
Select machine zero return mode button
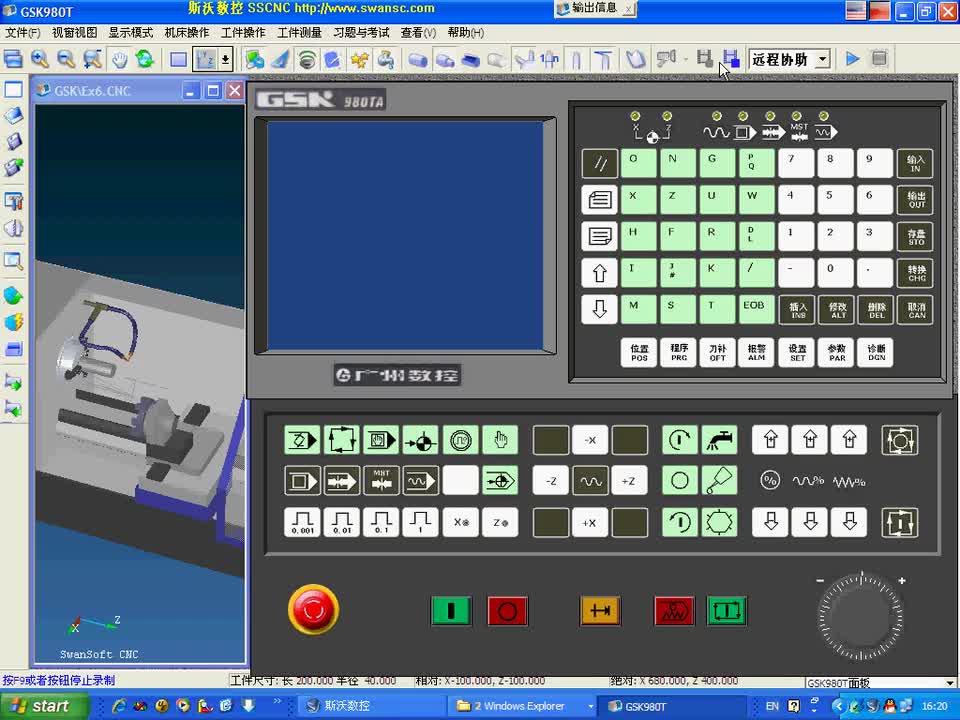(x=421, y=440)
